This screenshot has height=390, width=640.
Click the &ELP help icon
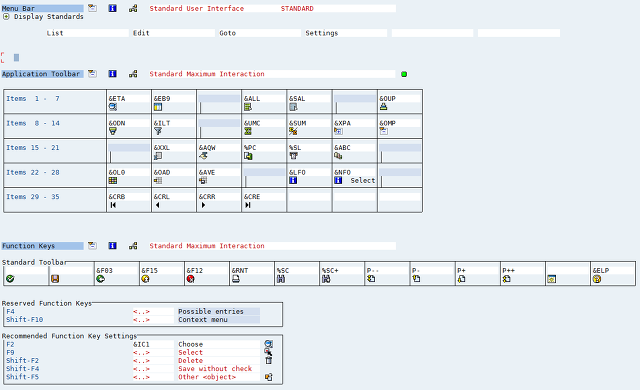[597, 279]
